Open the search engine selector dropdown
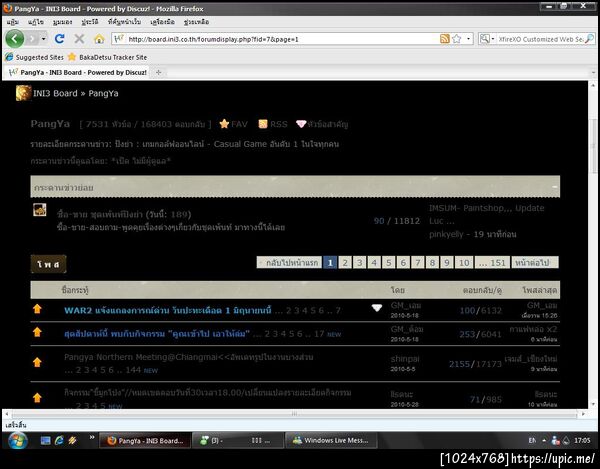Viewport: 600px width, 469px height. [487, 39]
